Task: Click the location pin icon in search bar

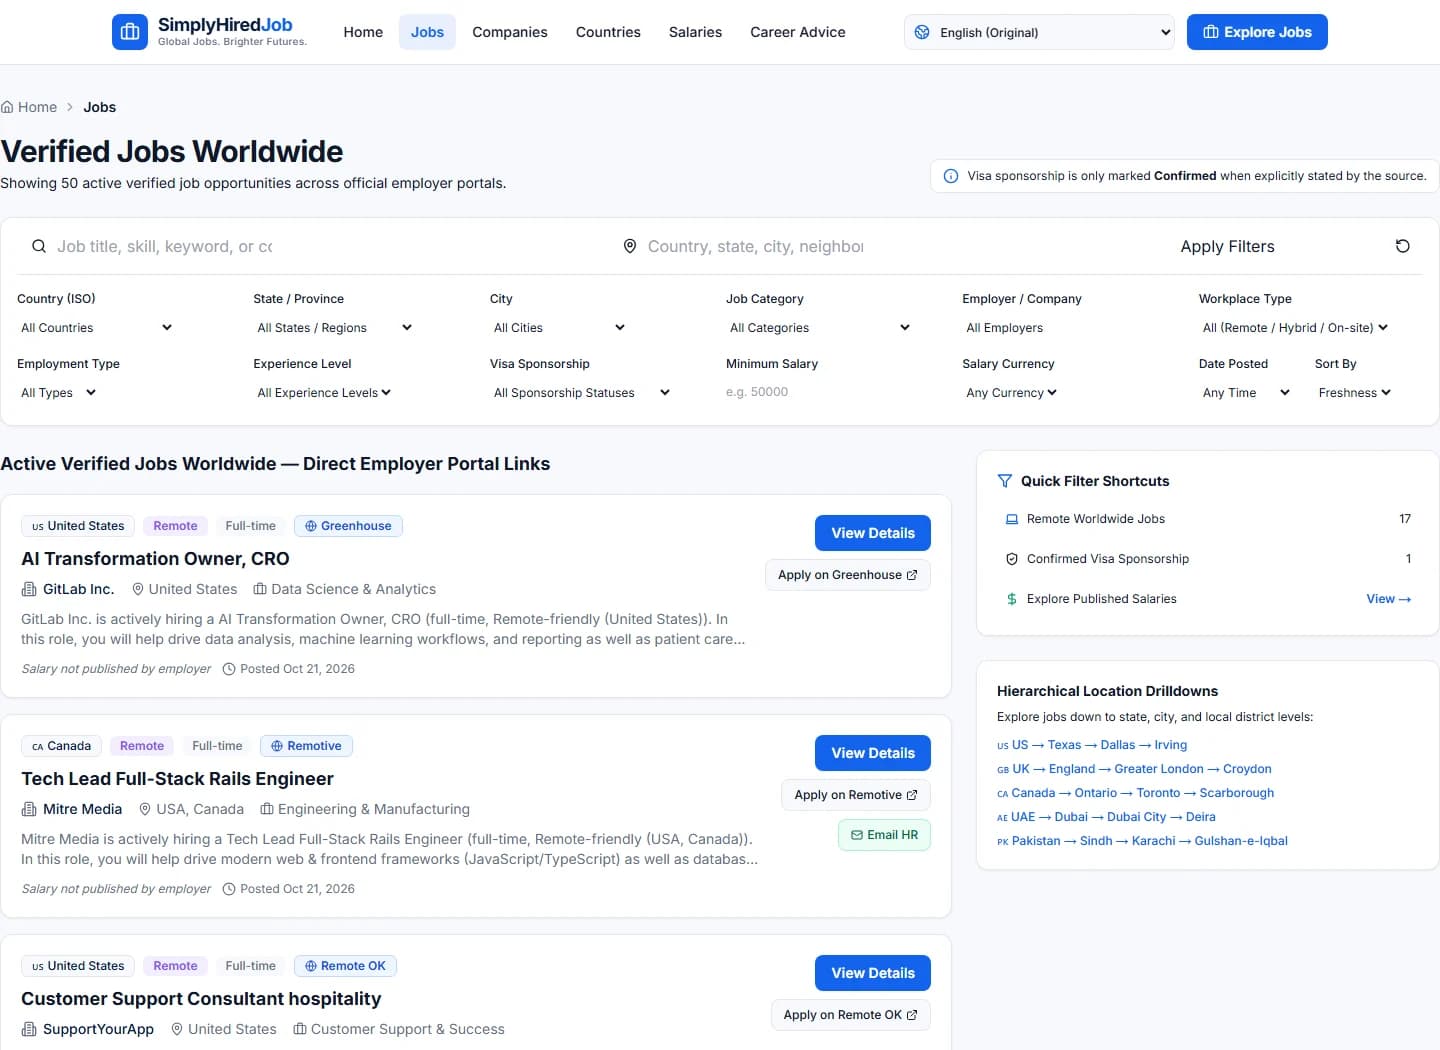Action: (x=630, y=246)
